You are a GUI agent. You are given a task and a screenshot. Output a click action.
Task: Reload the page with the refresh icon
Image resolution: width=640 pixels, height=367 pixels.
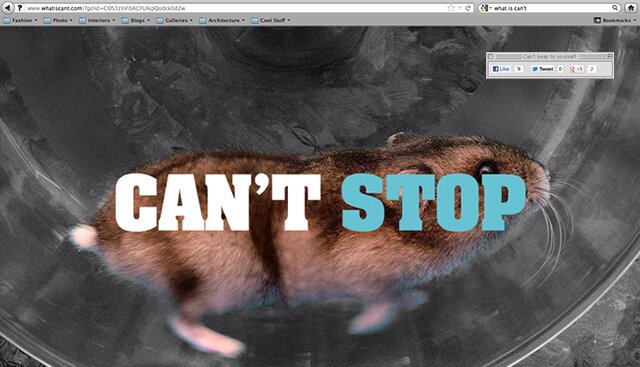pos(468,8)
